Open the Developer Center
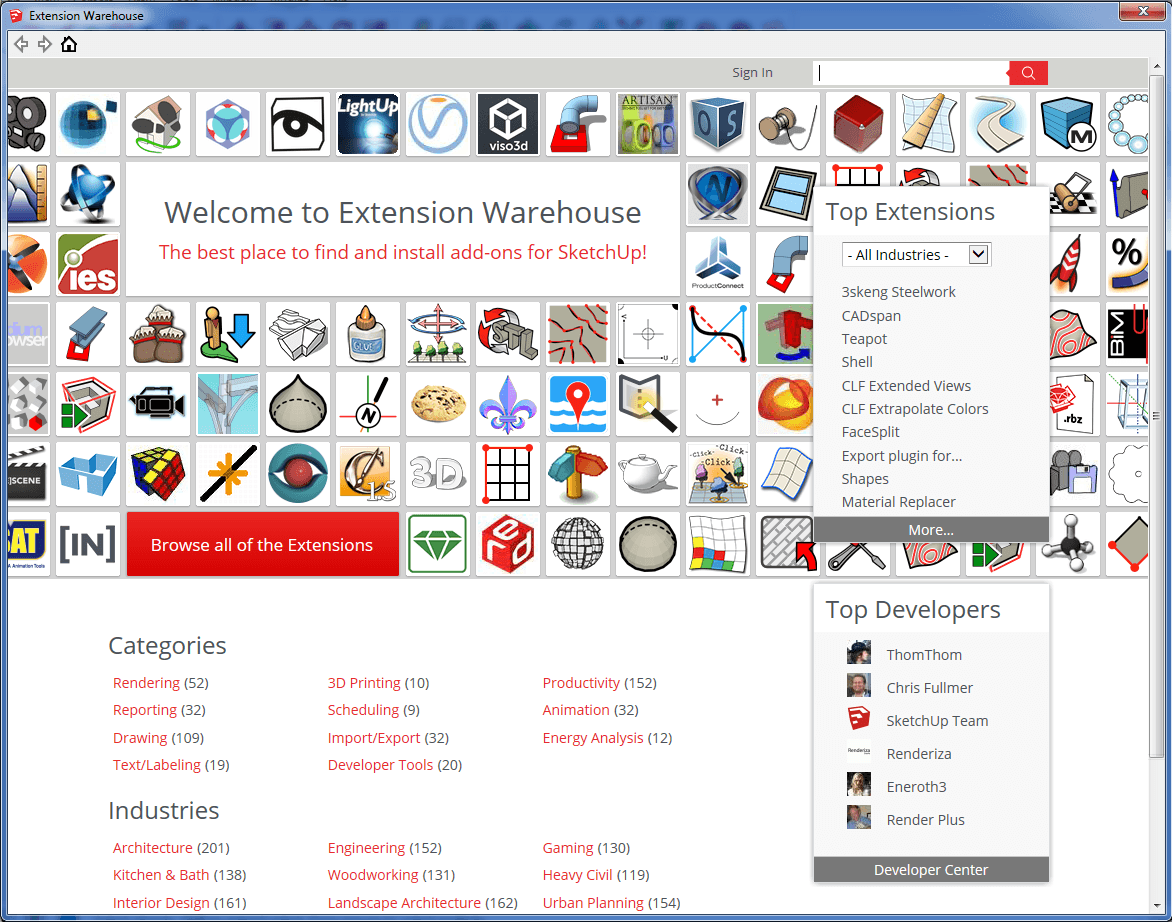 click(931, 870)
